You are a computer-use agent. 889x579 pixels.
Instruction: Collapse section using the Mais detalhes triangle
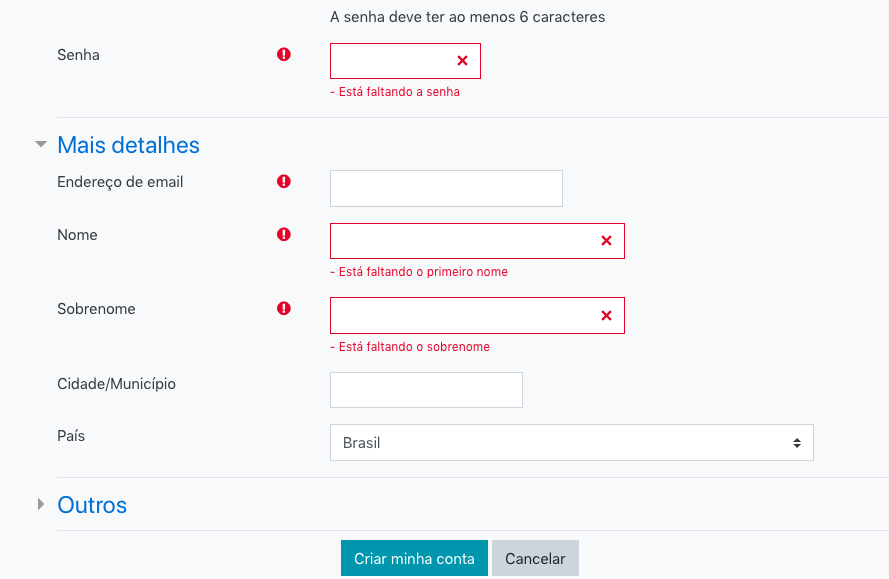[x=41, y=144]
